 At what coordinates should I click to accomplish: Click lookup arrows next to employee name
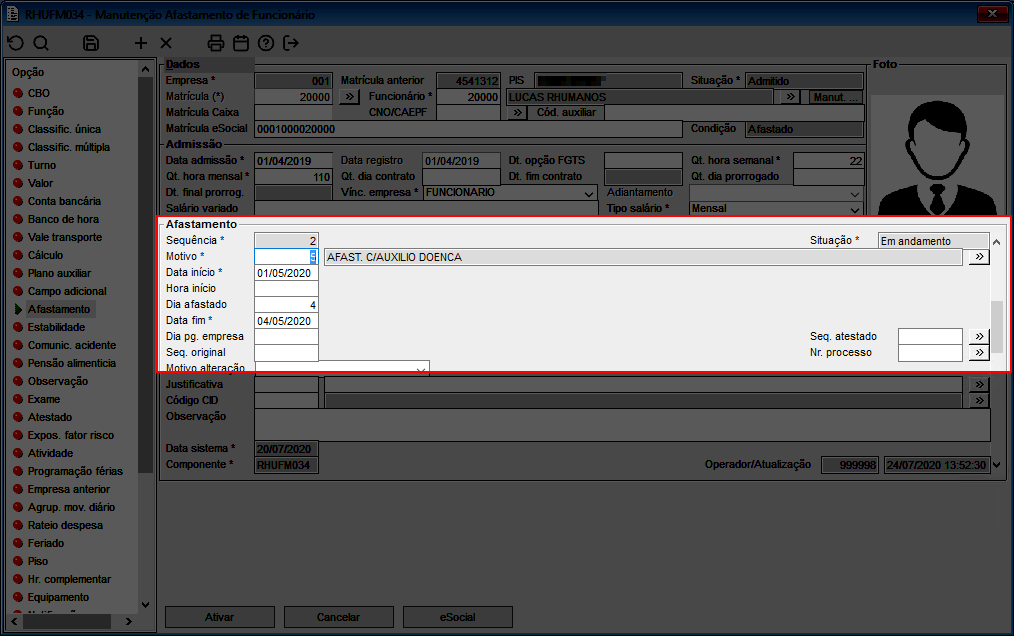[790, 97]
